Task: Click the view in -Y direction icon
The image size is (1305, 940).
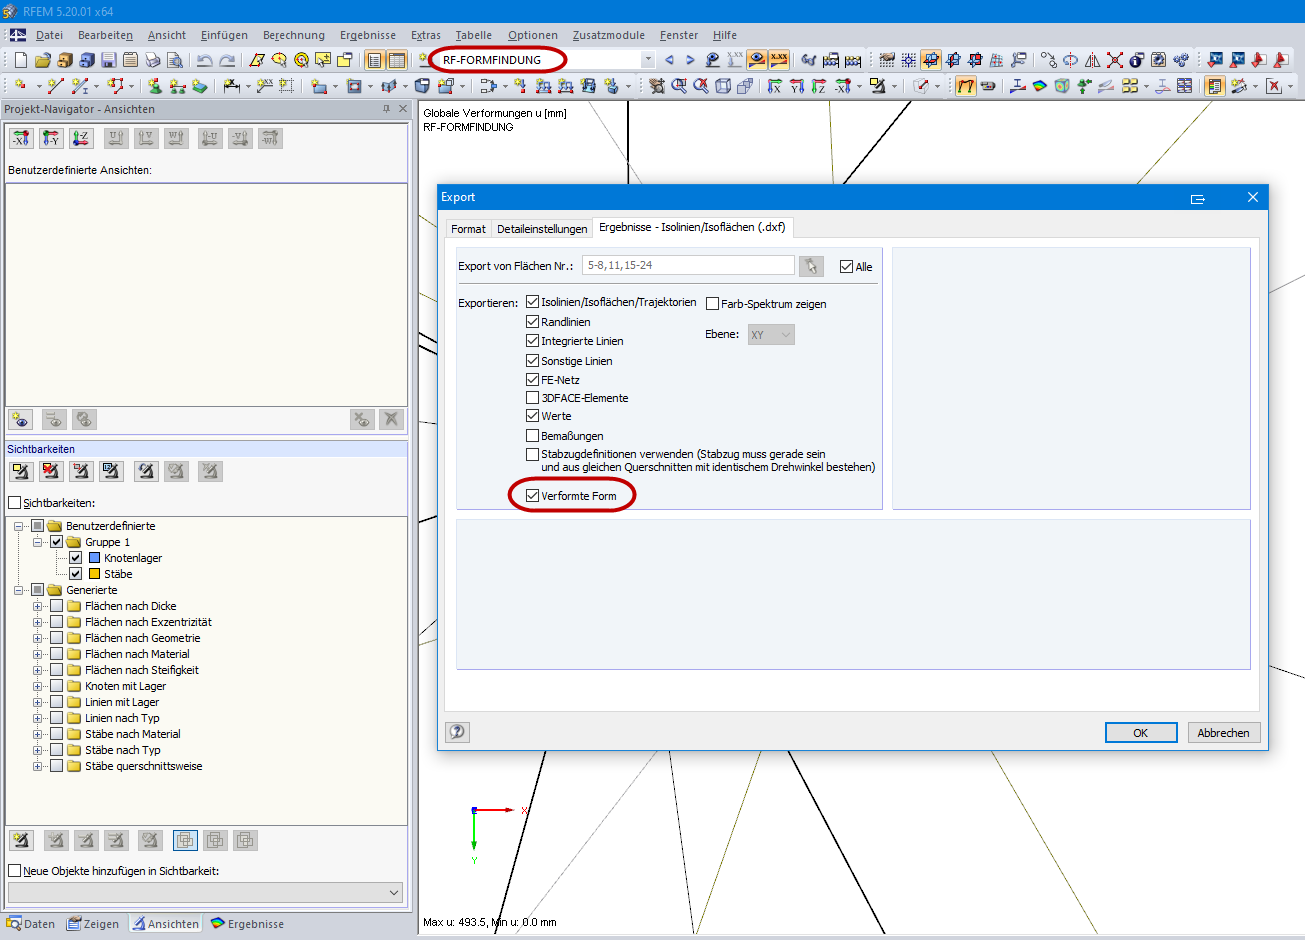Action: point(51,138)
